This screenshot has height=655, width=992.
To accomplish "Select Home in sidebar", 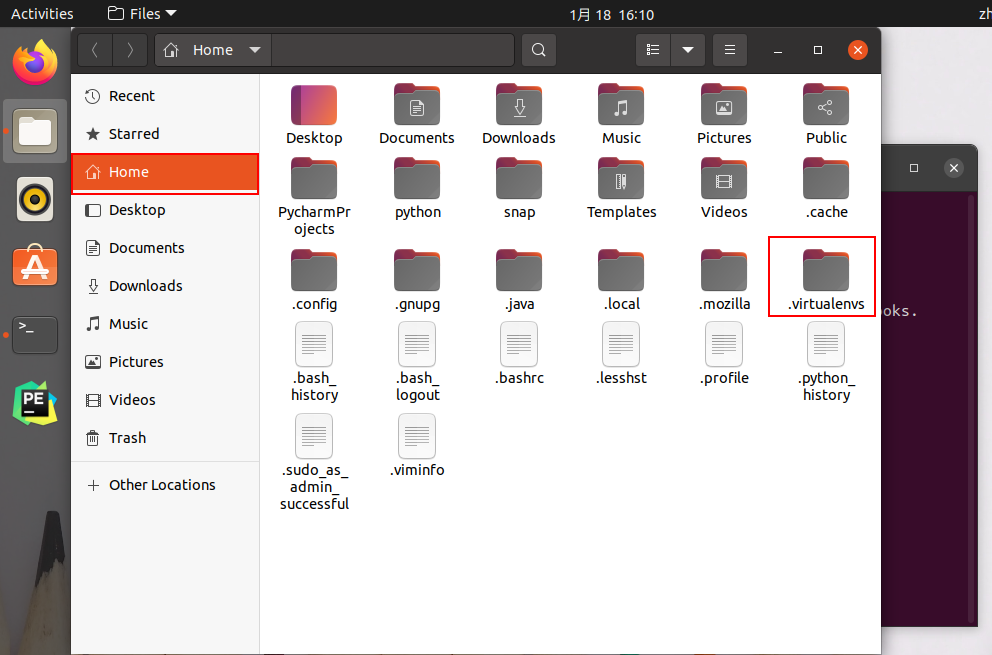I will (165, 172).
